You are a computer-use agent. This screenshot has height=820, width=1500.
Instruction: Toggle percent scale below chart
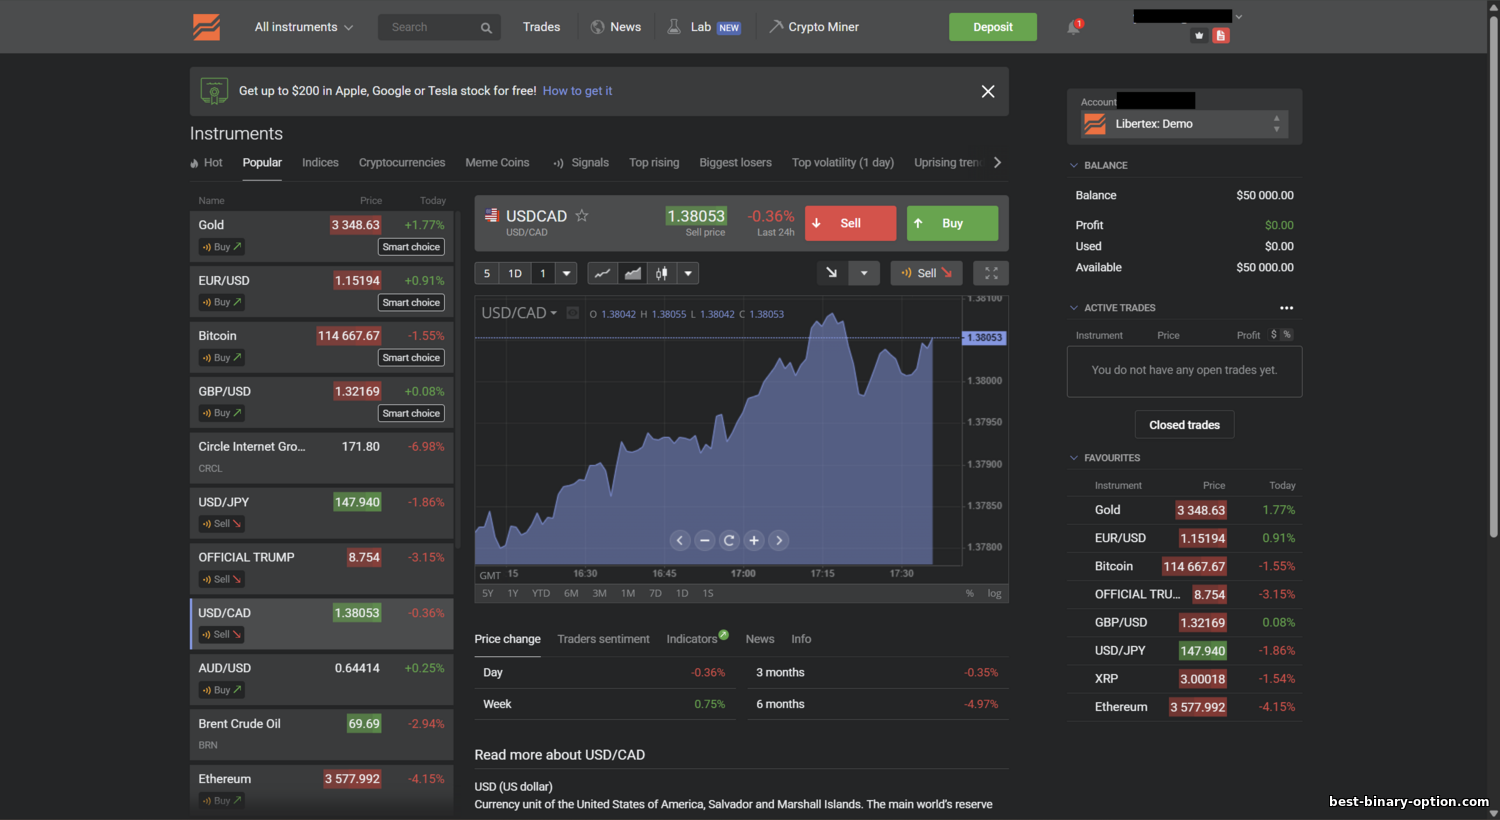pyautogui.click(x=969, y=593)
